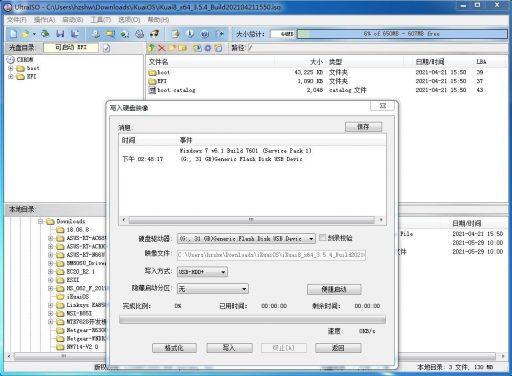
Task: Click the write progress bar
Action: click(x=252, y=320)
